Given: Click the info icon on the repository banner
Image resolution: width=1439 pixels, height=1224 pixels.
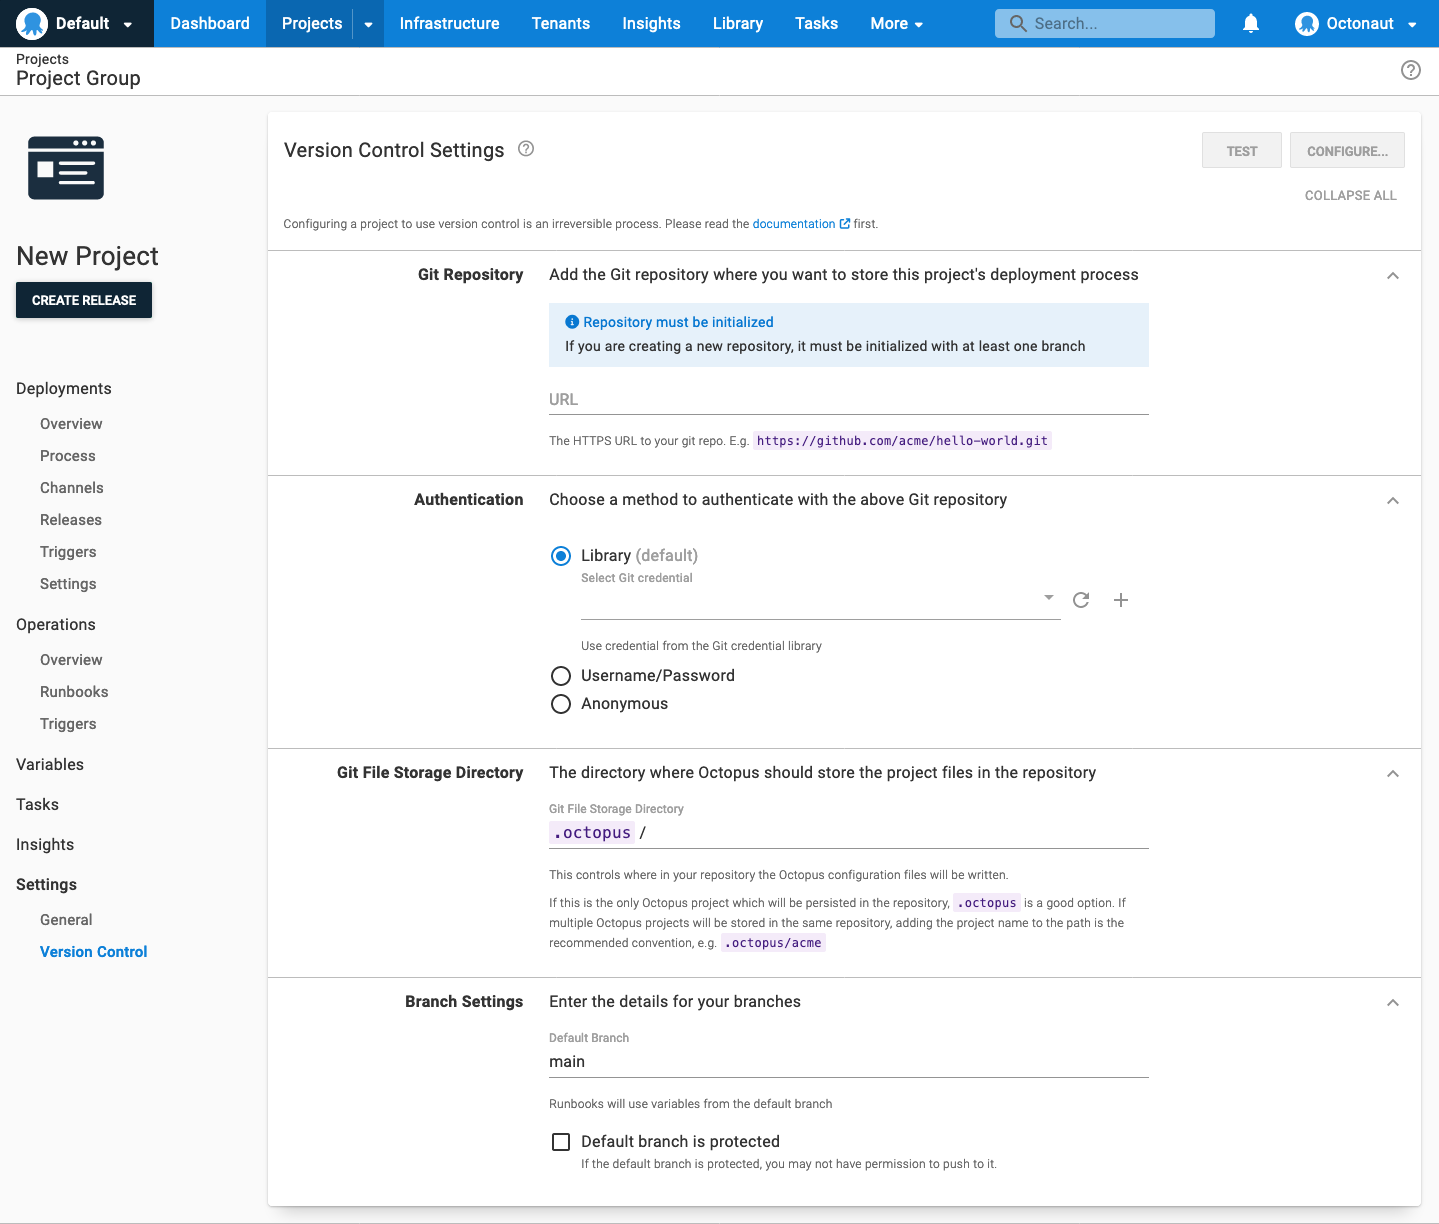Looking at the screenshot, I should (572, 321).
